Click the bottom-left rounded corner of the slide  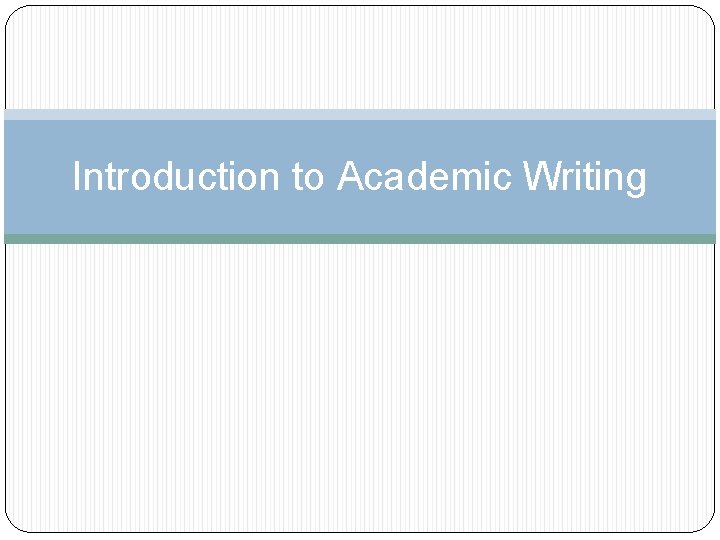(14, 524)
